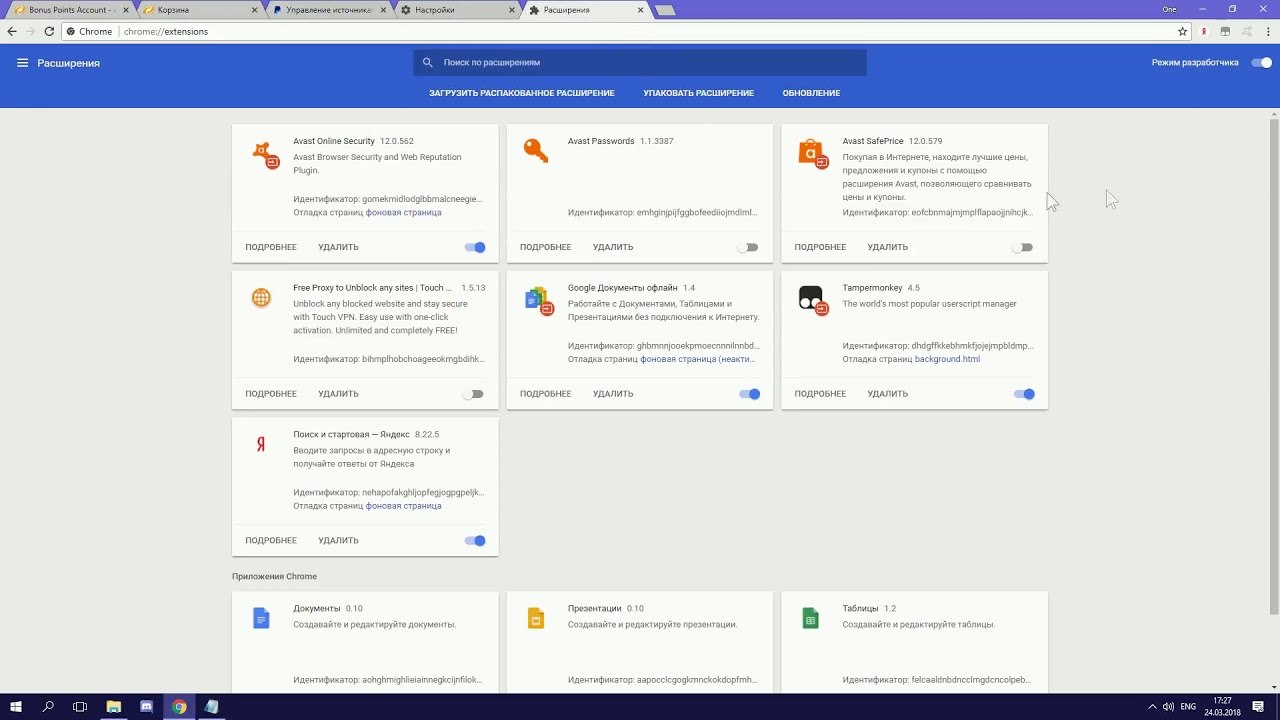
Task: Click the Google Документы офлайн icon
Action: pyautogui.click(x=539, y=301)
